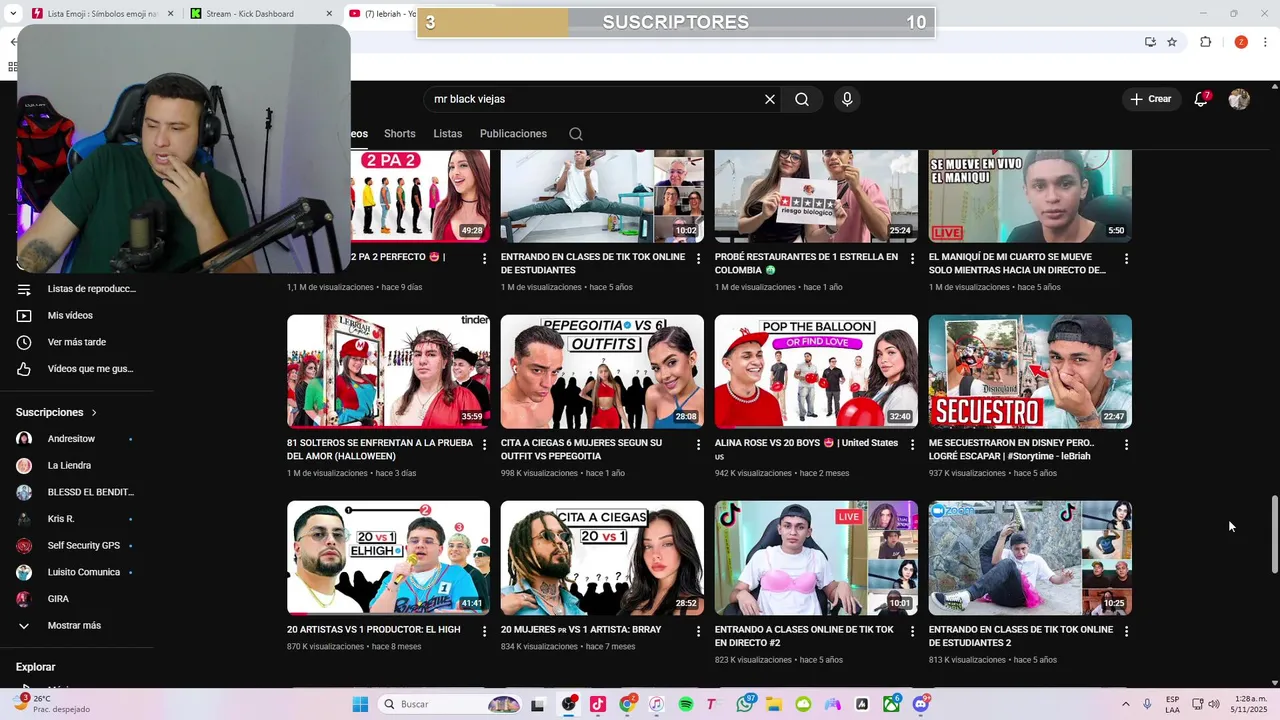Click the page vertical scrollbar thumb
Image resolution: width=1280 pixels, height=720 pixels.
(x=1274, y=535)
